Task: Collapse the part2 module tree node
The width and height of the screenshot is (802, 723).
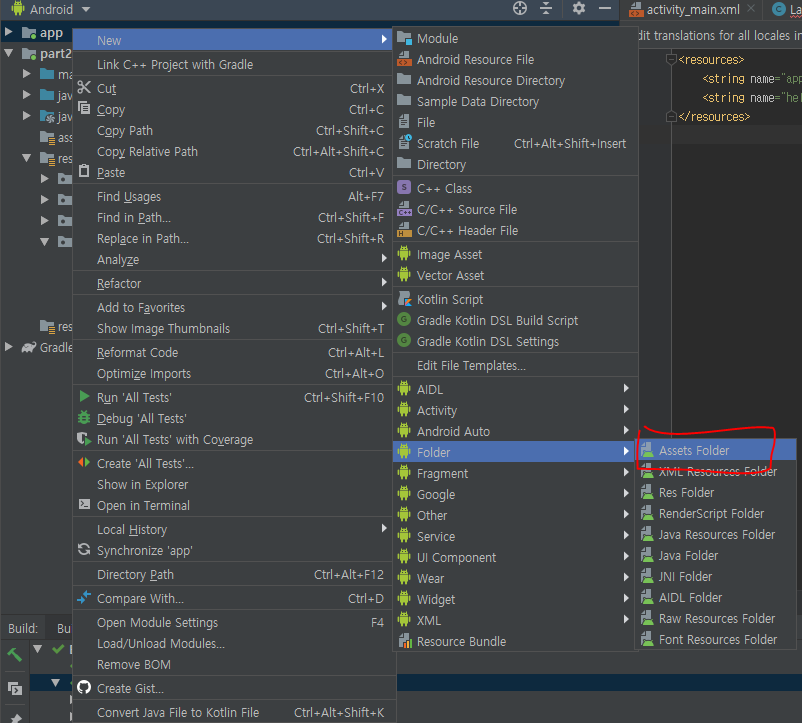Action: (9, 53)
